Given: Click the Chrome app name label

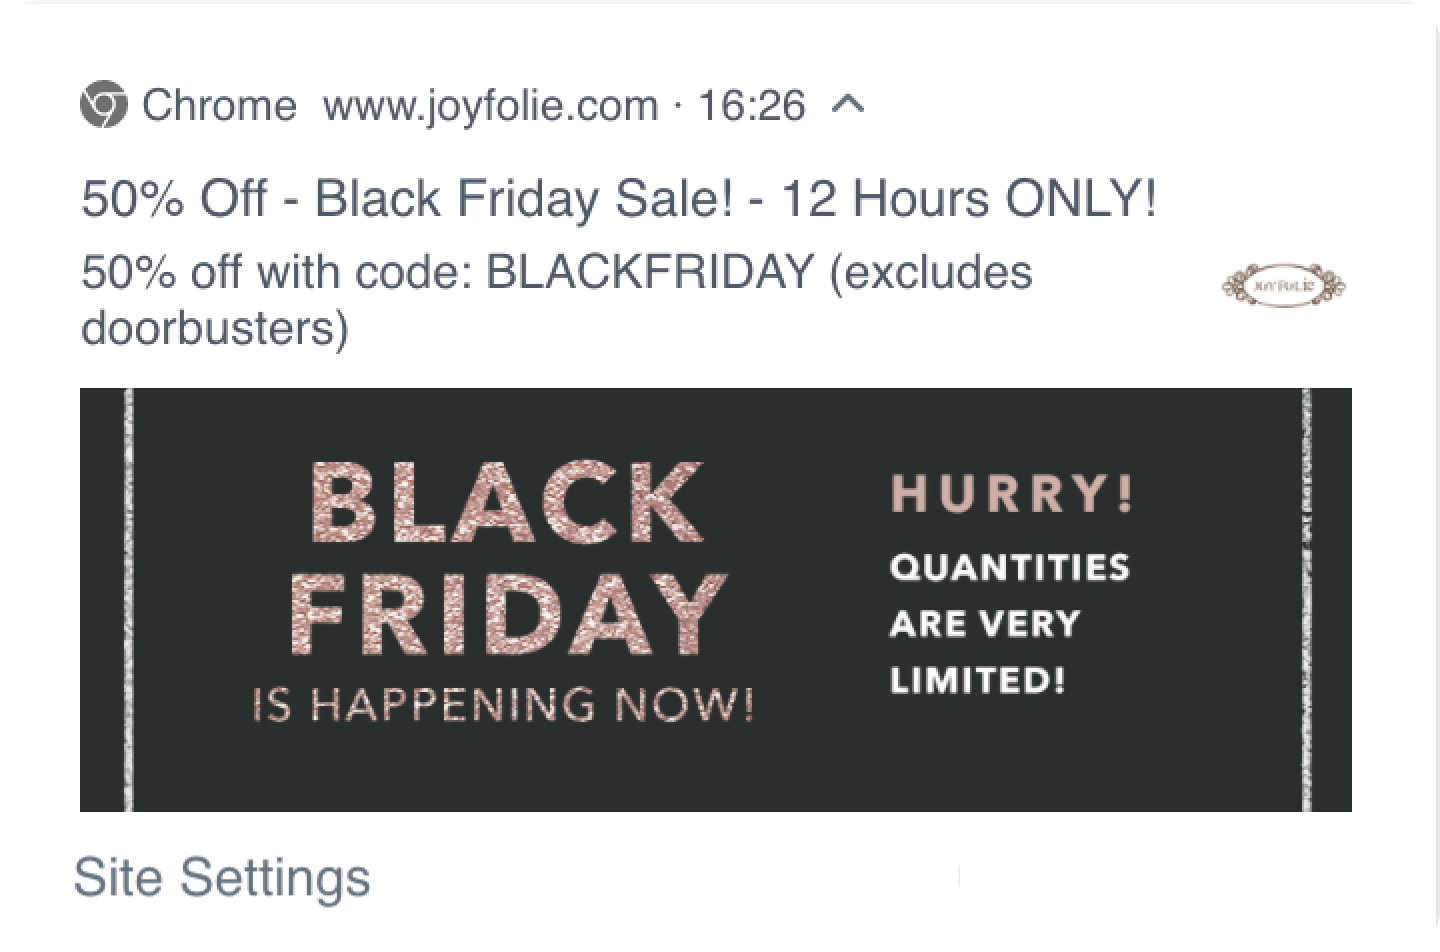Looking at the screenshot, I should point(219,105).
